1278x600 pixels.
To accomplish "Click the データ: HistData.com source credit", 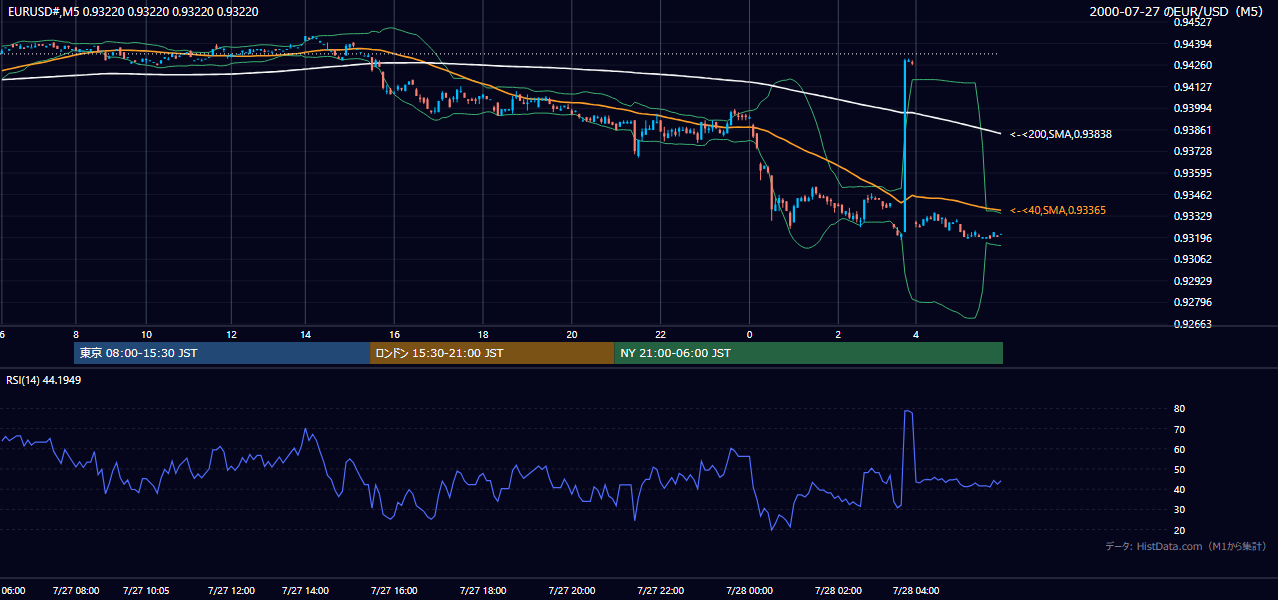I will click(x=1185, y=546).
